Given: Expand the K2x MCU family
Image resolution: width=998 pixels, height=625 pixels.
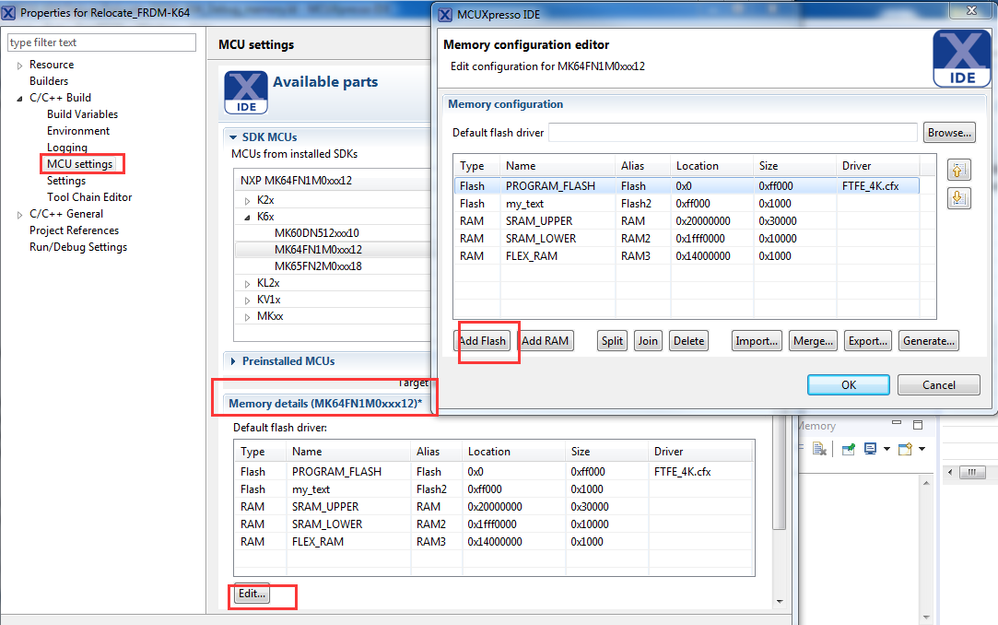Looking at the screenshot, I should coord(248,200).
